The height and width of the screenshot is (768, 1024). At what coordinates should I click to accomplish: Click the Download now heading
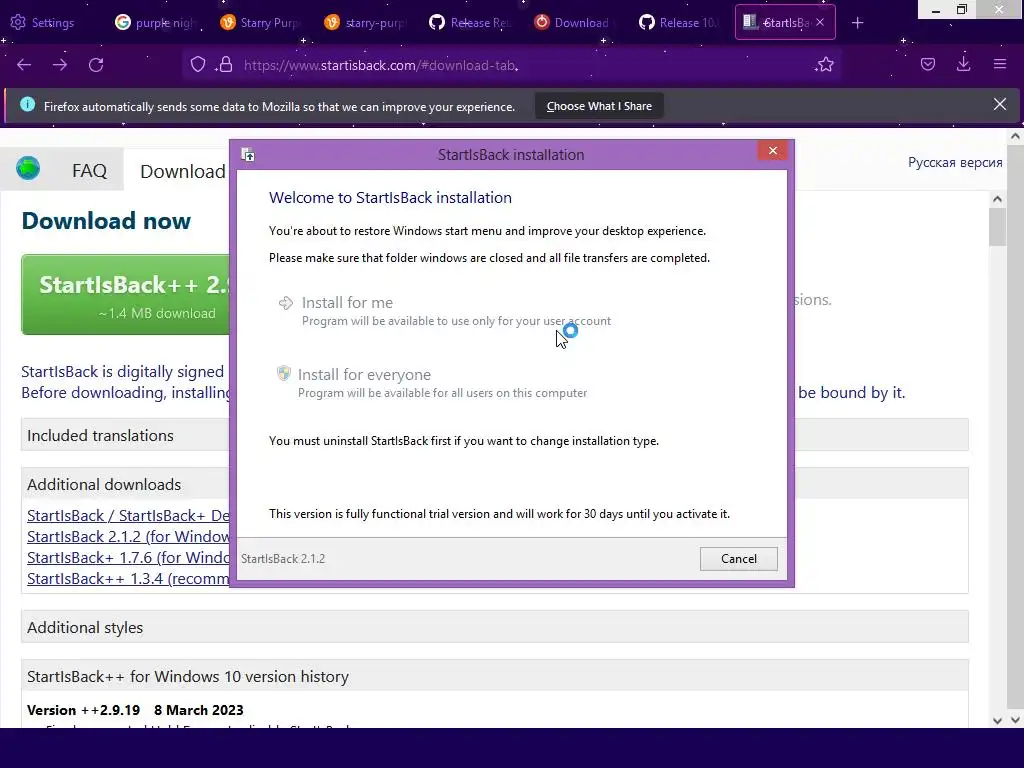click(x=106, y=221)
